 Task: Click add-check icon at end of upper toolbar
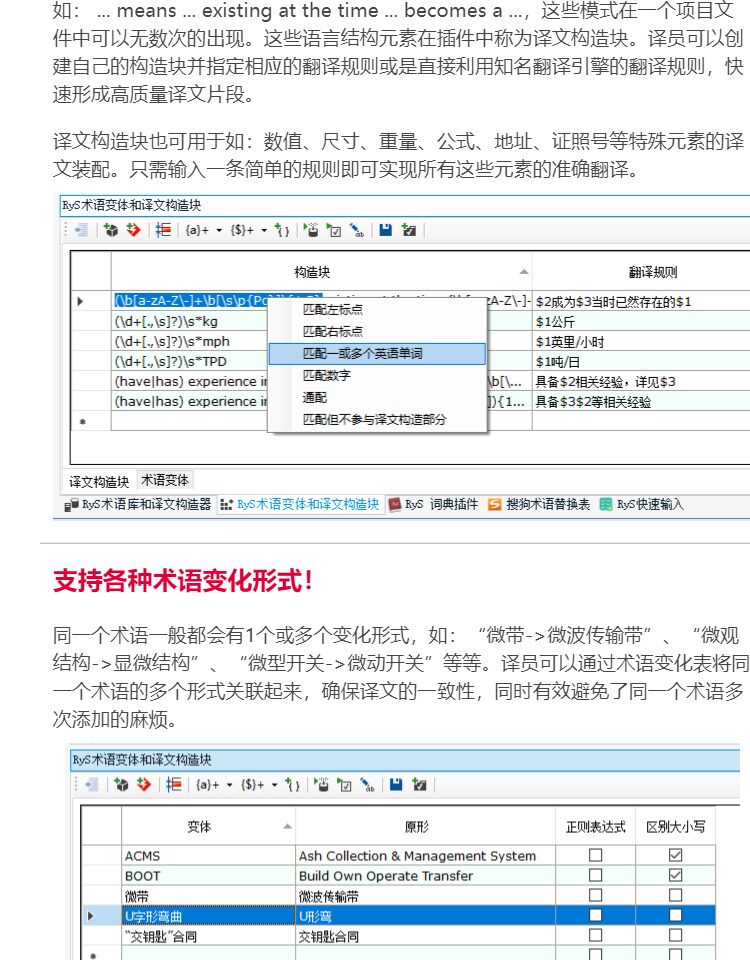(408, 230)
